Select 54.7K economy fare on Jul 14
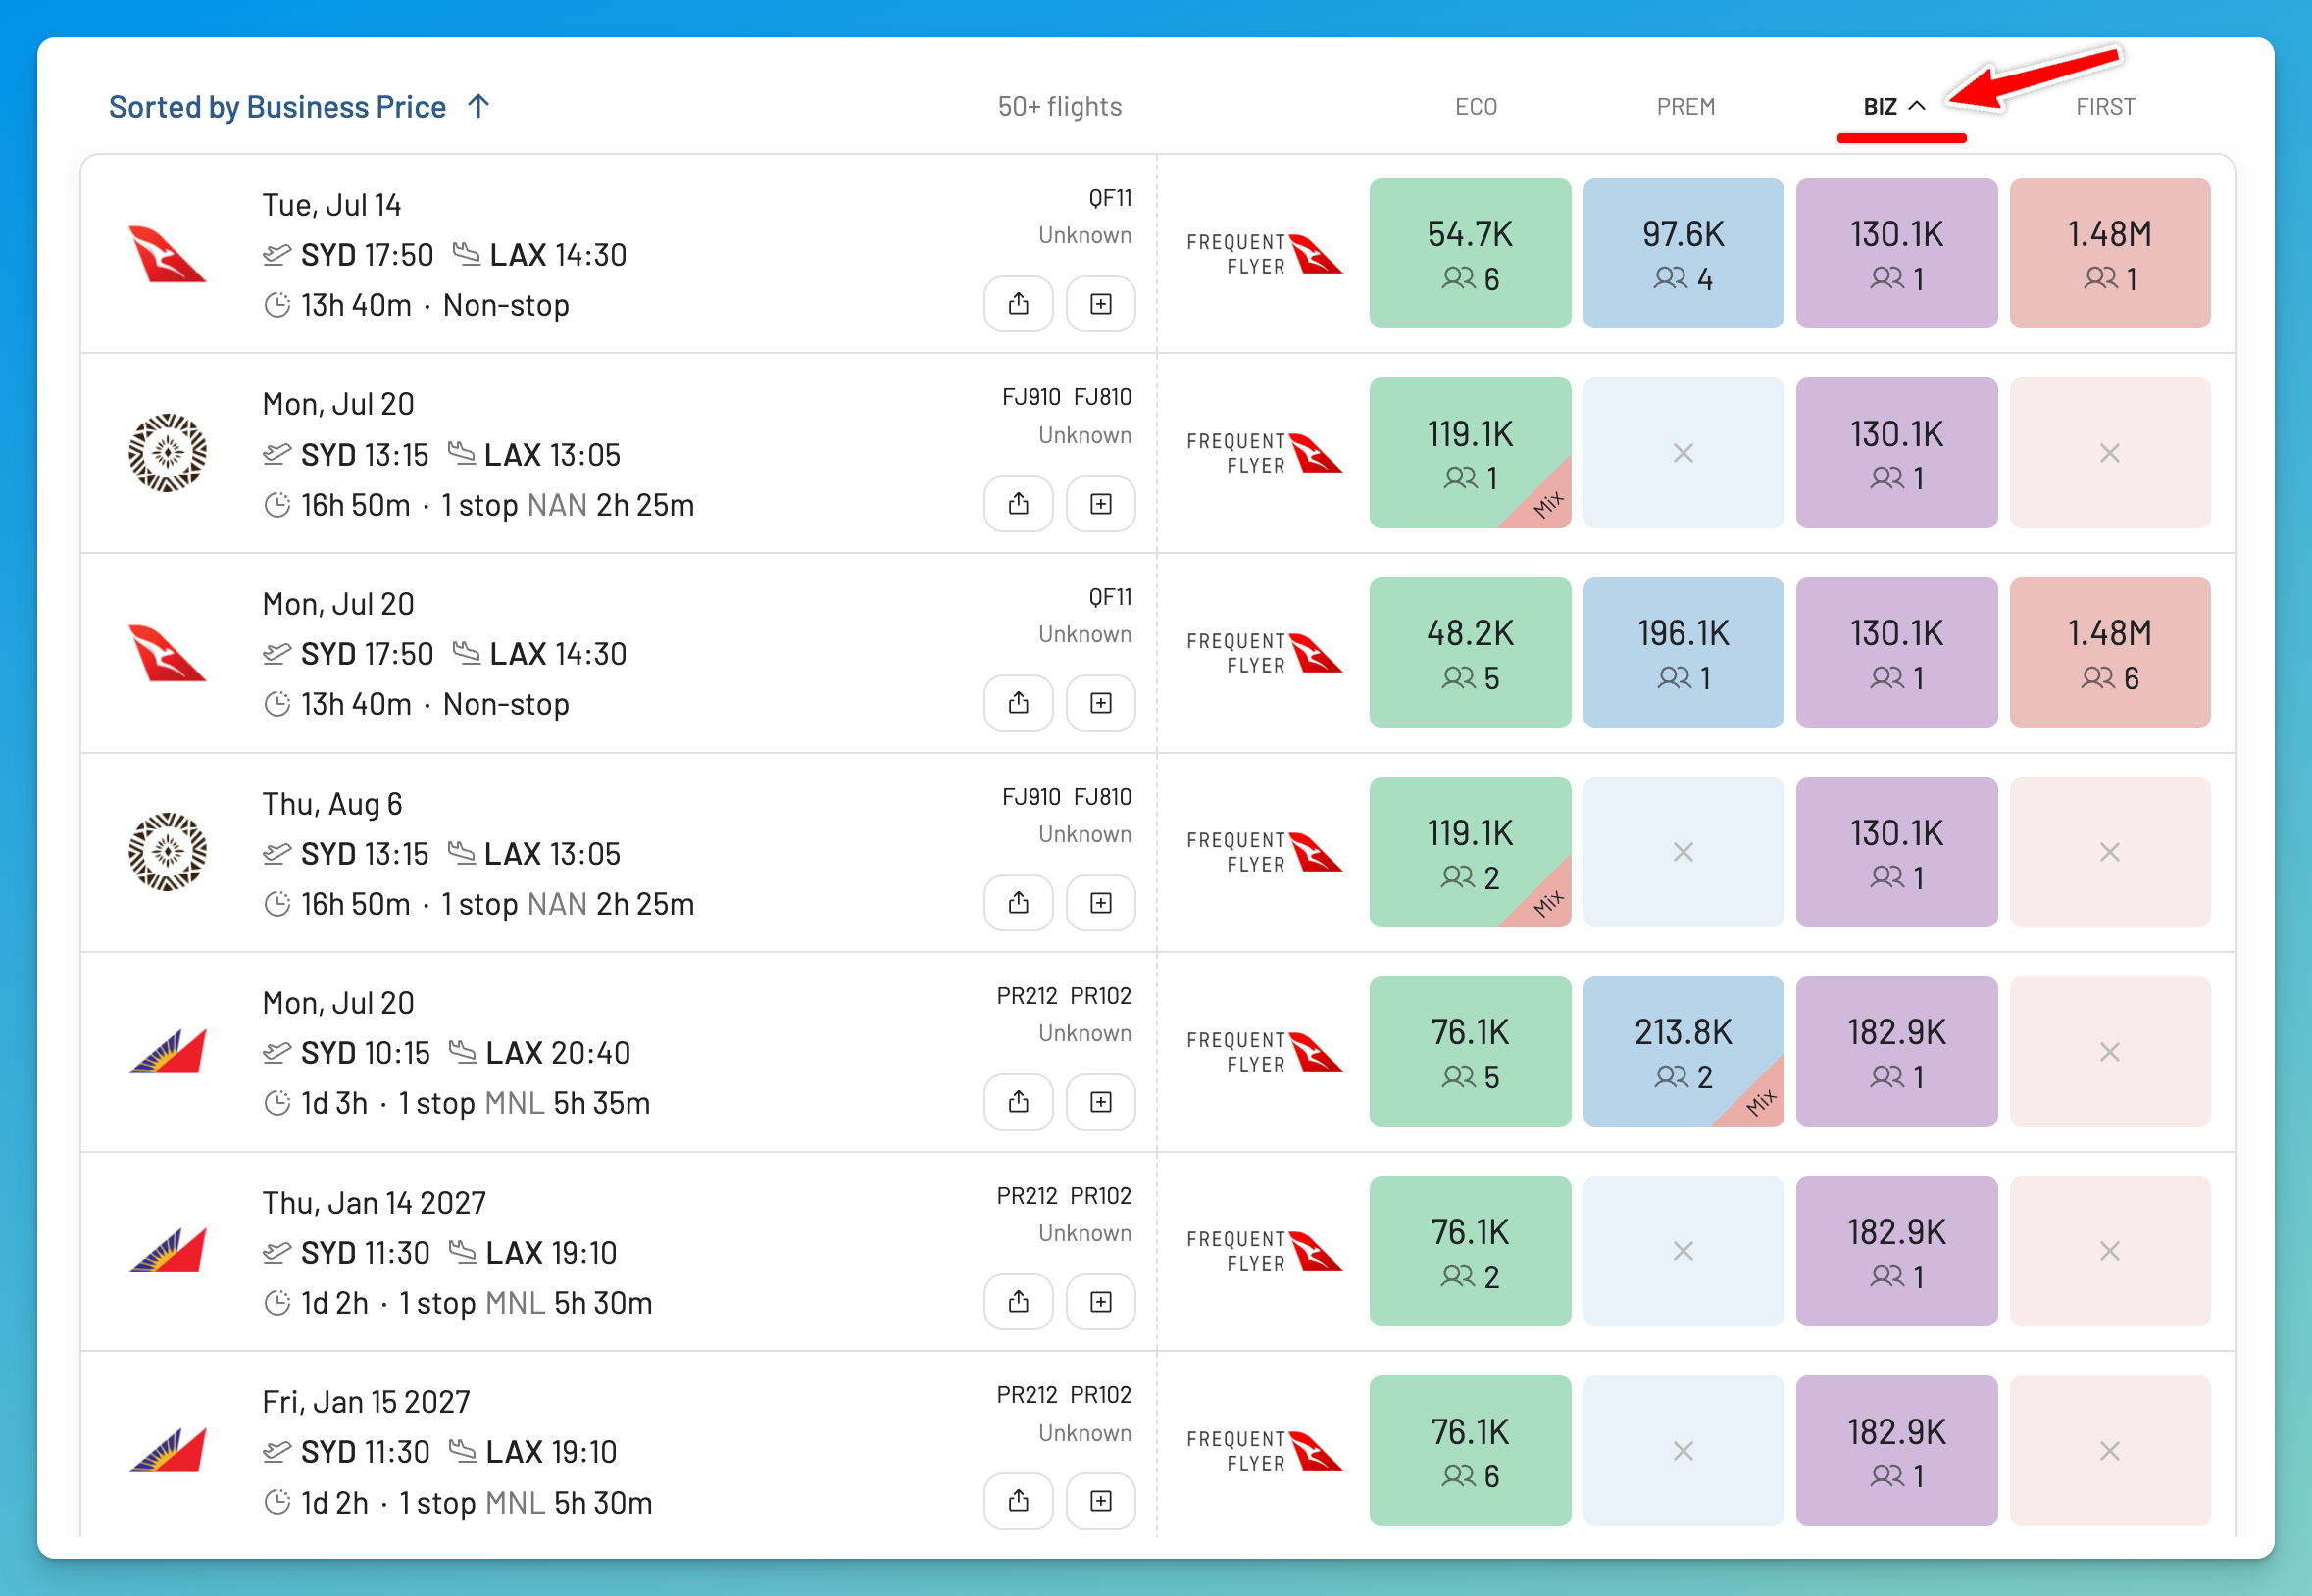 [1470, 254]
